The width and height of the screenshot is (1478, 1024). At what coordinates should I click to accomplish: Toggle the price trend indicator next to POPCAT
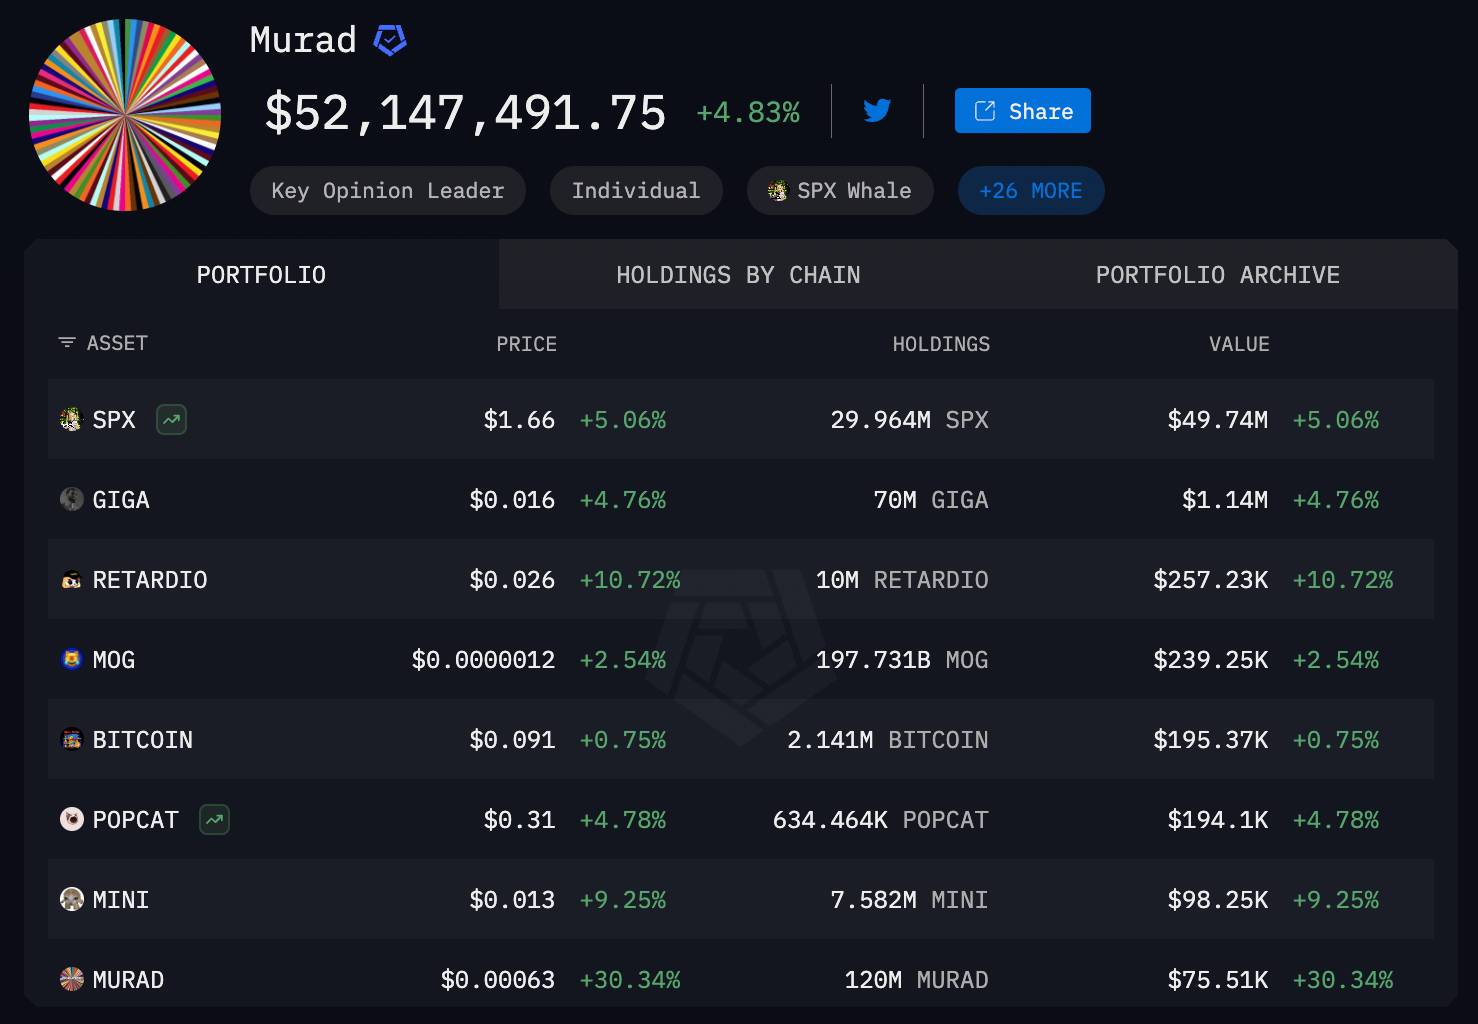pyautogui.click(x=213, y=819)
